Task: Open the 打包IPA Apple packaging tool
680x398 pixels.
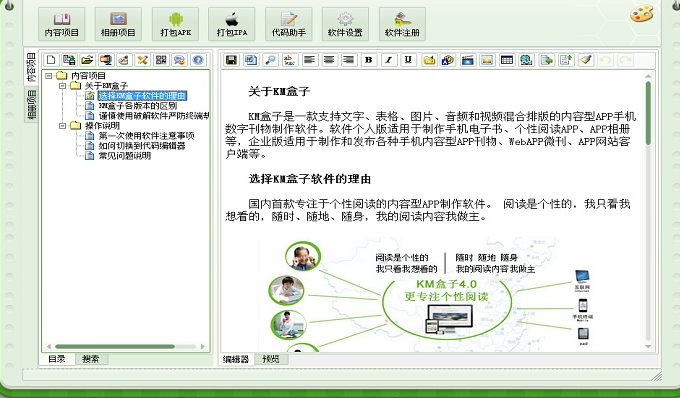Action: (x=232, y=24)
